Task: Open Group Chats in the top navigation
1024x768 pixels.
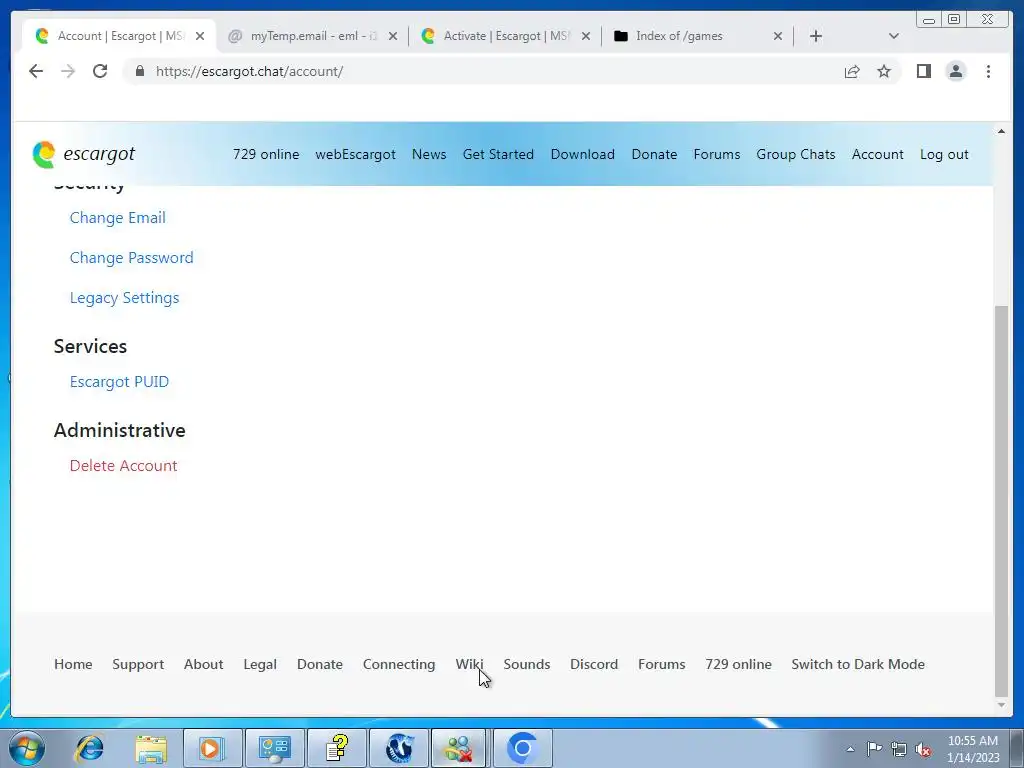Action: pos(796,155)
